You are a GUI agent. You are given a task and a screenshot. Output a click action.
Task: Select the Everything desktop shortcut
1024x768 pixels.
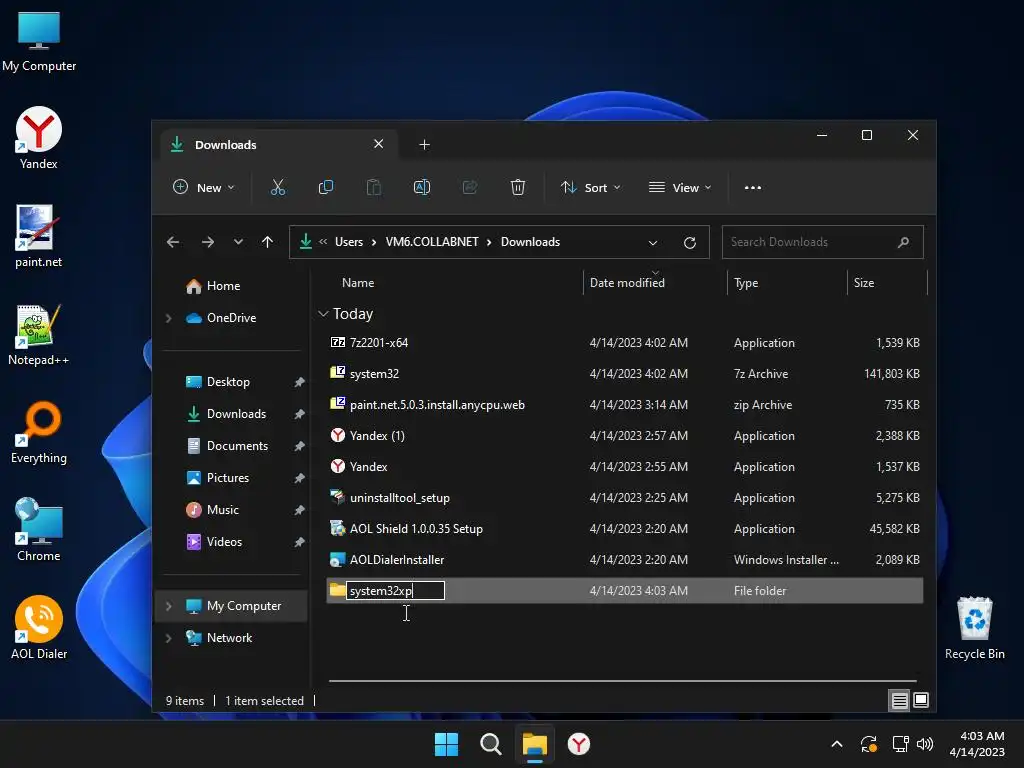point(39,432)
